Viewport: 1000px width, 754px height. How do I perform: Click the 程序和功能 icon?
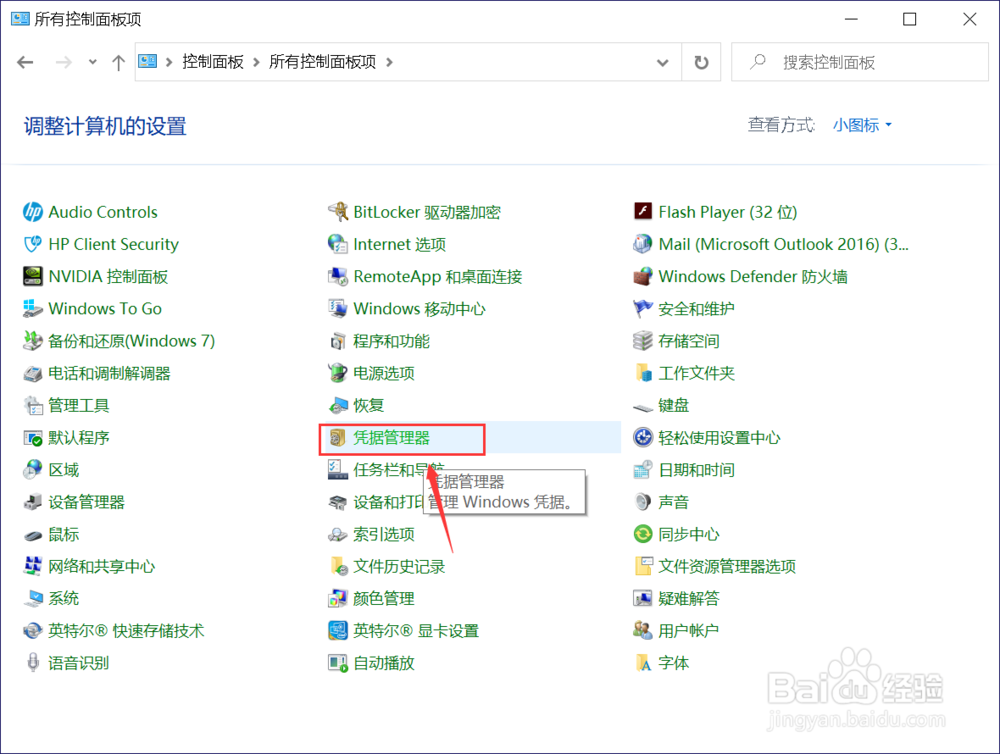click(337, 341)
